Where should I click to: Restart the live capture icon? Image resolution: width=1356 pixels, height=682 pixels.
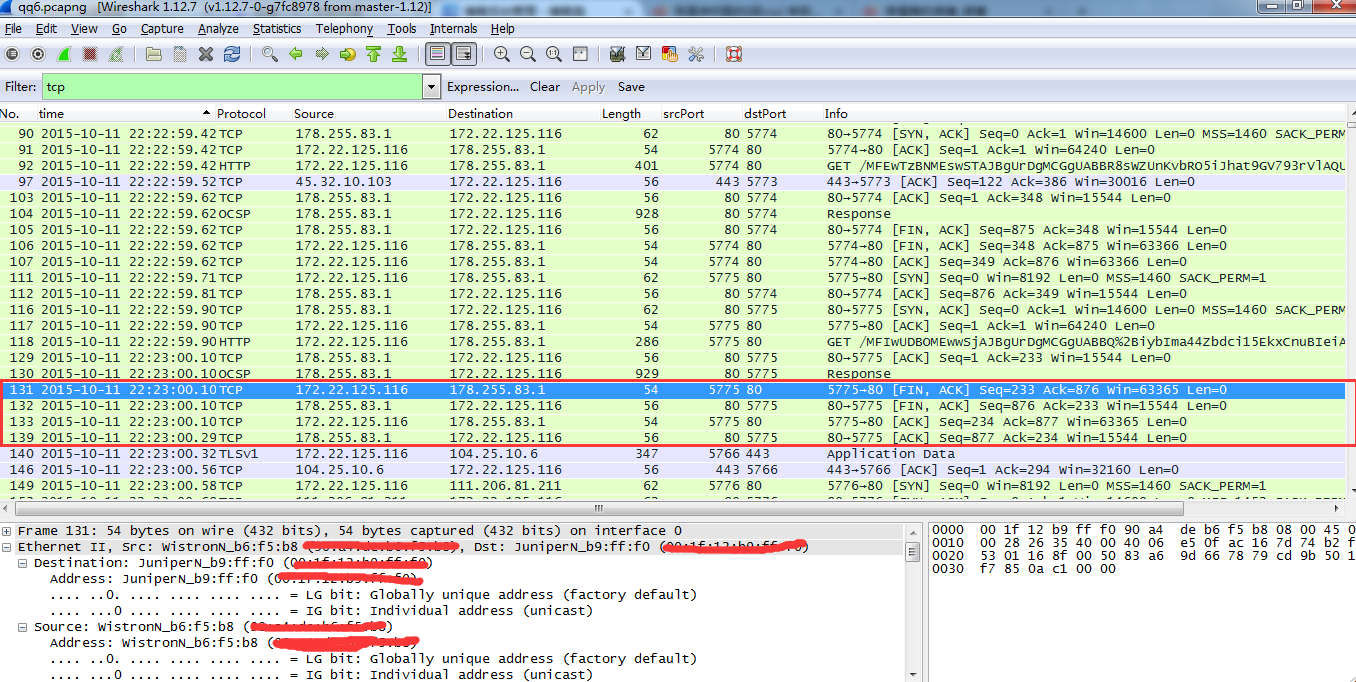[x=116, y=54]
